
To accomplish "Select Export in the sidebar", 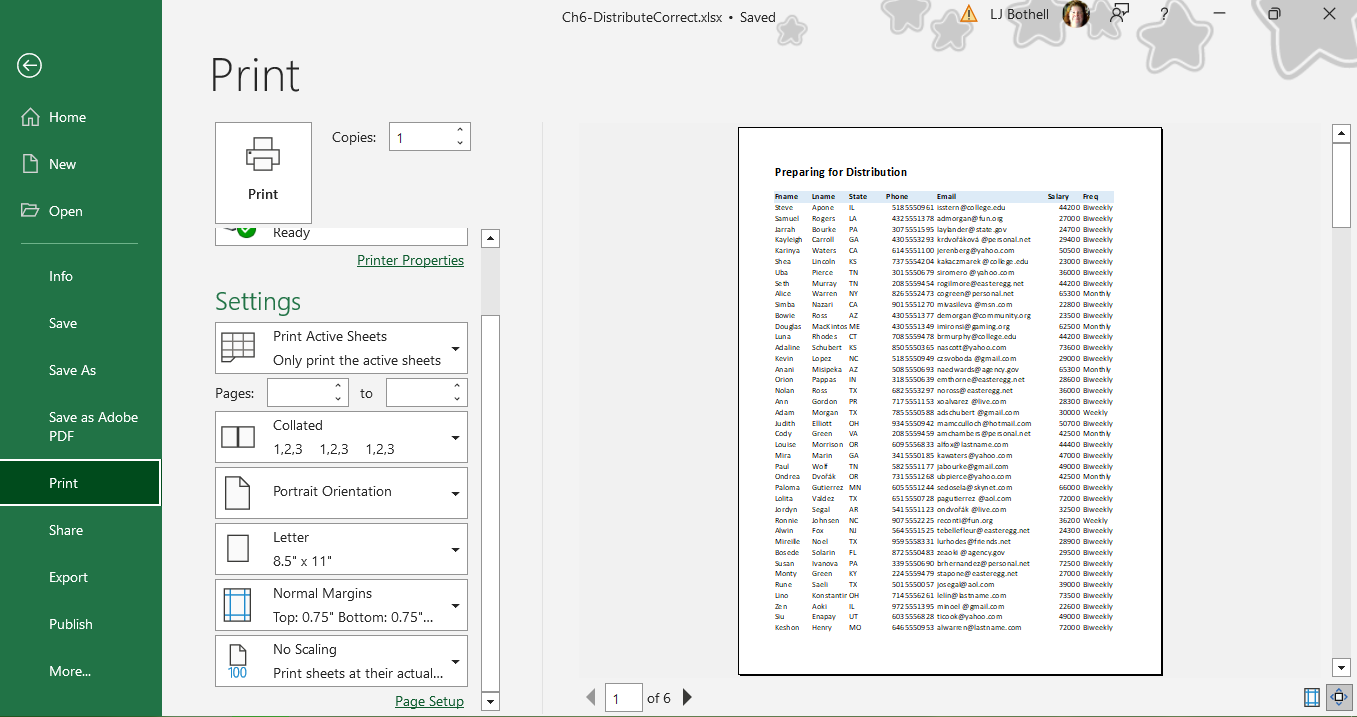I will (x=70, y=577).
